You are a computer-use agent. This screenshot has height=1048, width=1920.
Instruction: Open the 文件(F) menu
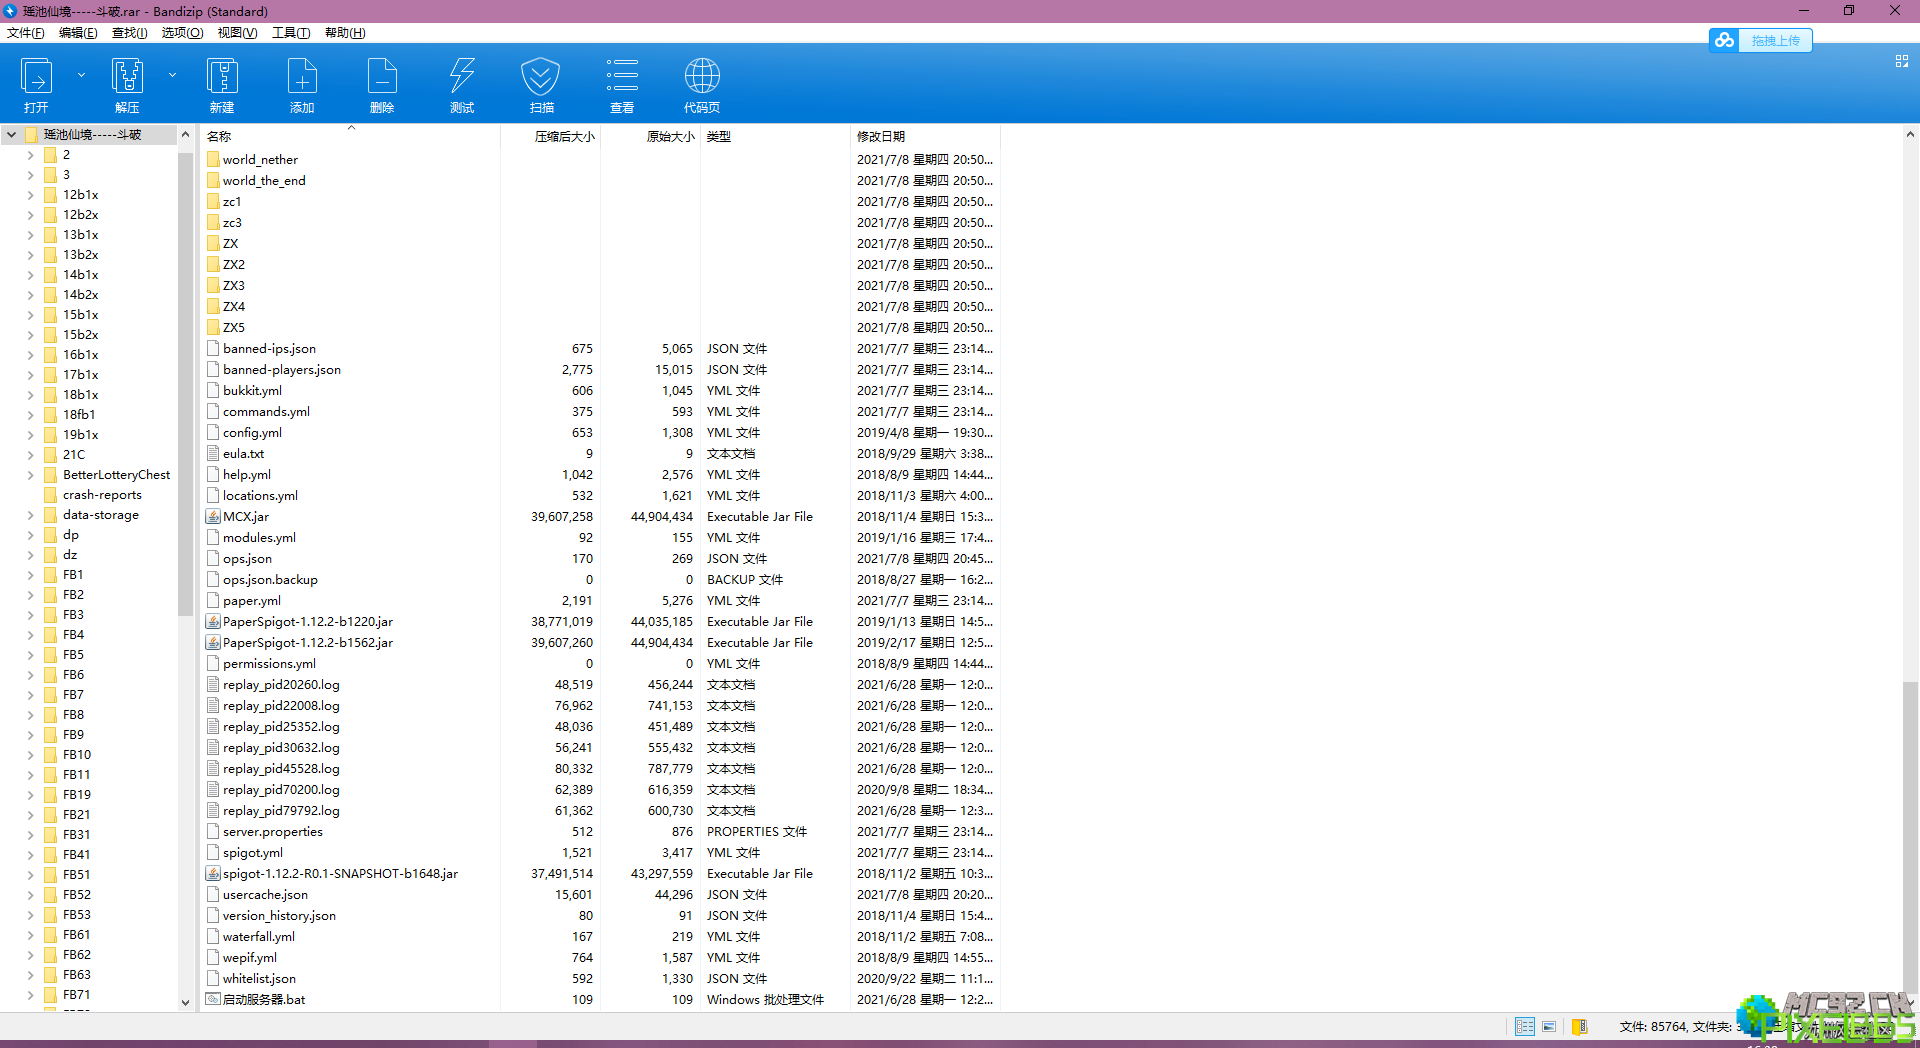point(26,33)
